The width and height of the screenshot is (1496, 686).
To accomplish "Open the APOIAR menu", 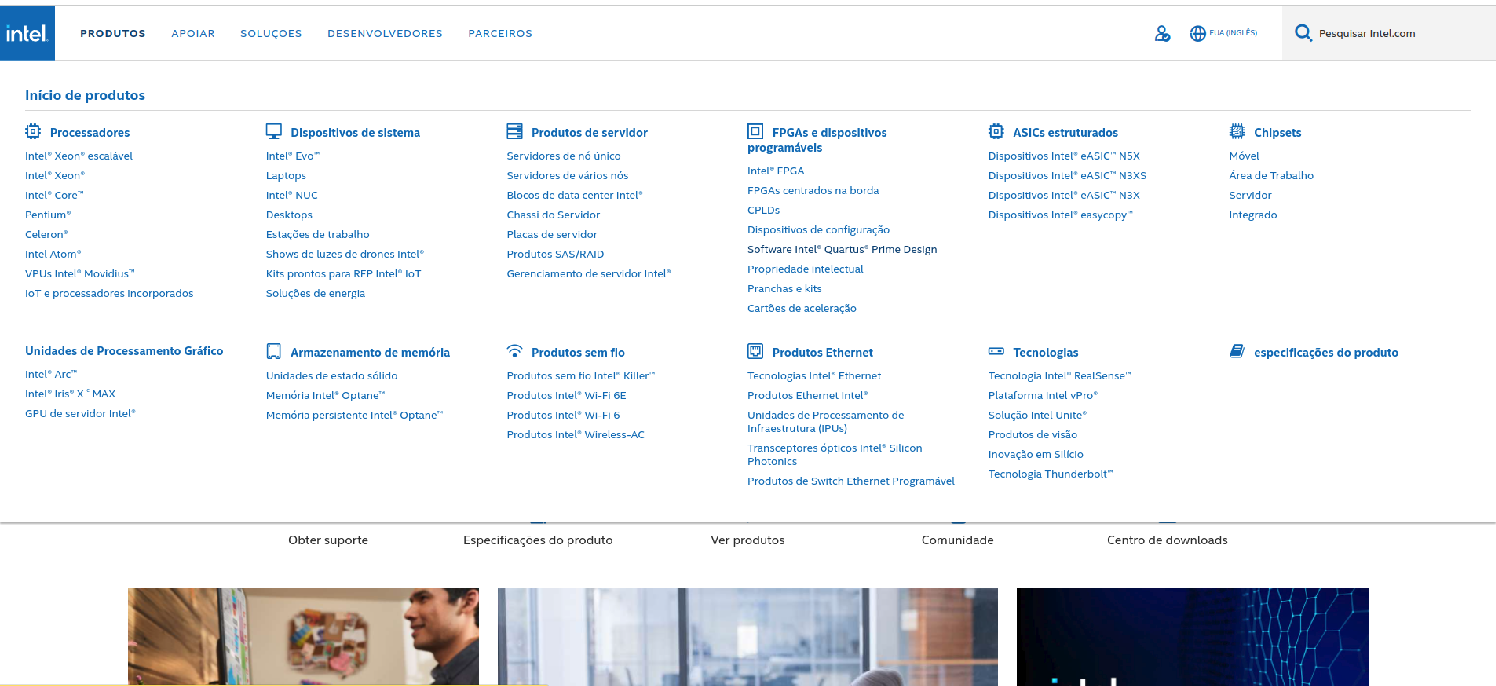I will pyautogui.click(x=193, y=33).
